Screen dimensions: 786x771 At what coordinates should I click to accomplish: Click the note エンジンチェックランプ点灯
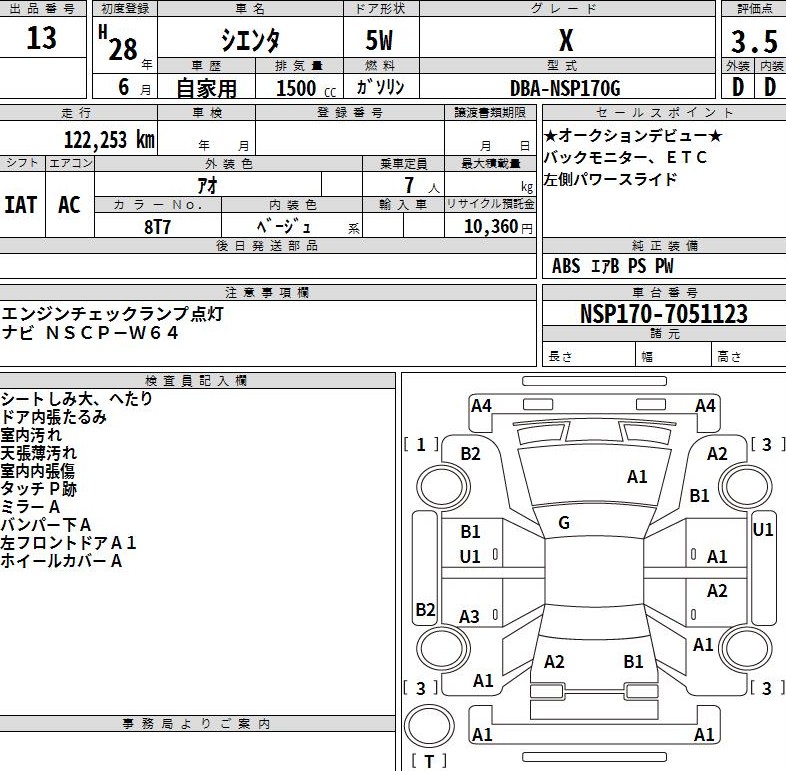(x=112, y=314)
